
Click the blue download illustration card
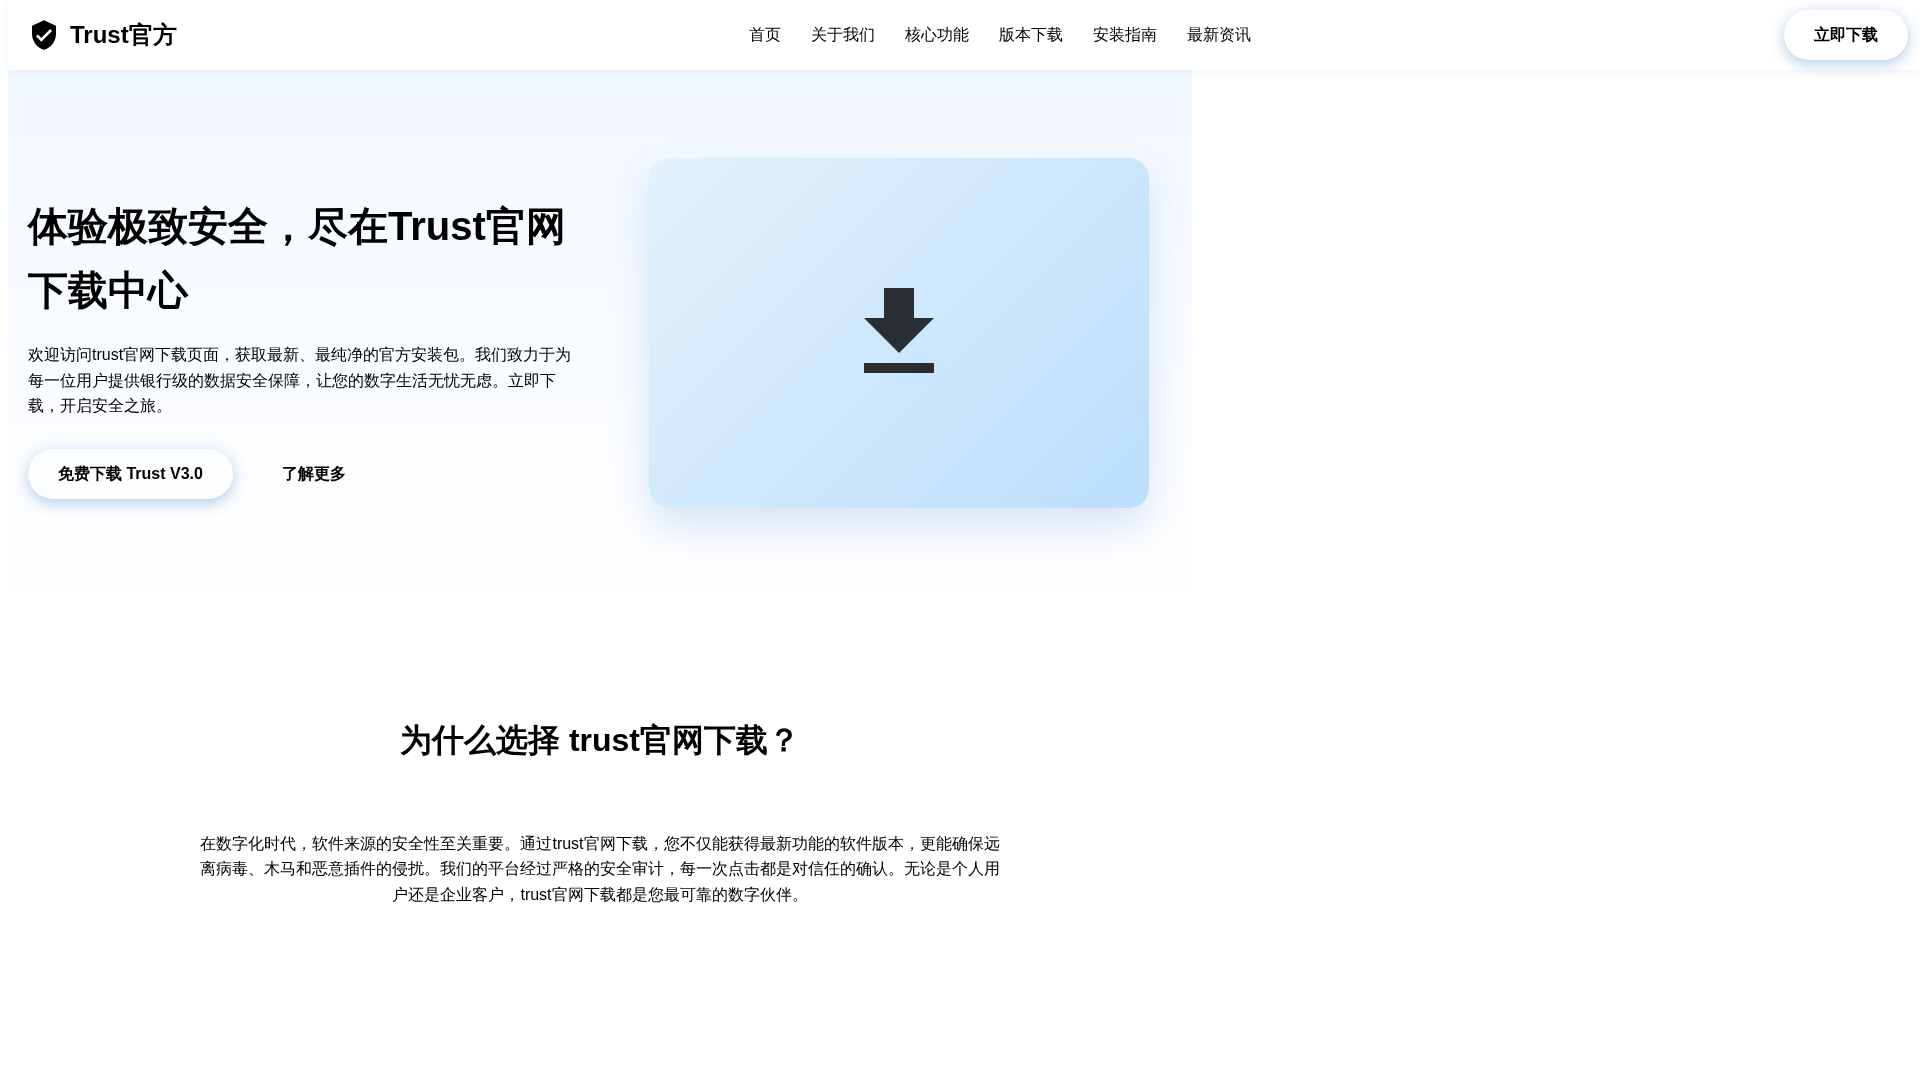pyautogui.click(x=899, y=333)
